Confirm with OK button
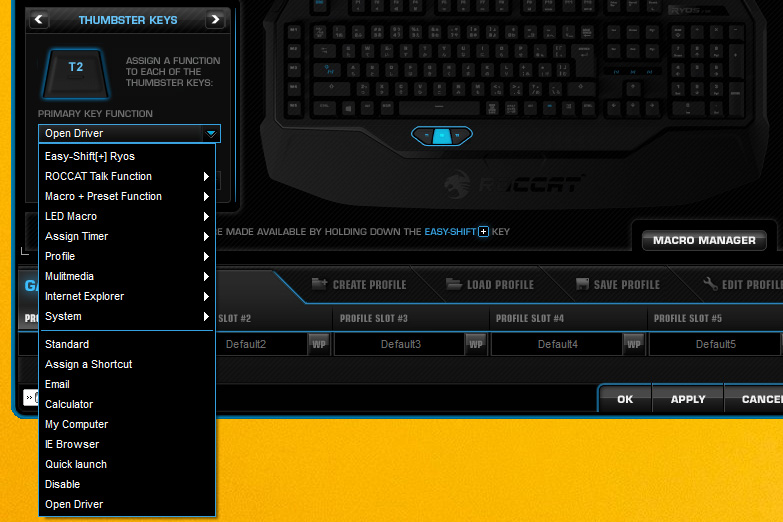 click(x=625, y=399)
